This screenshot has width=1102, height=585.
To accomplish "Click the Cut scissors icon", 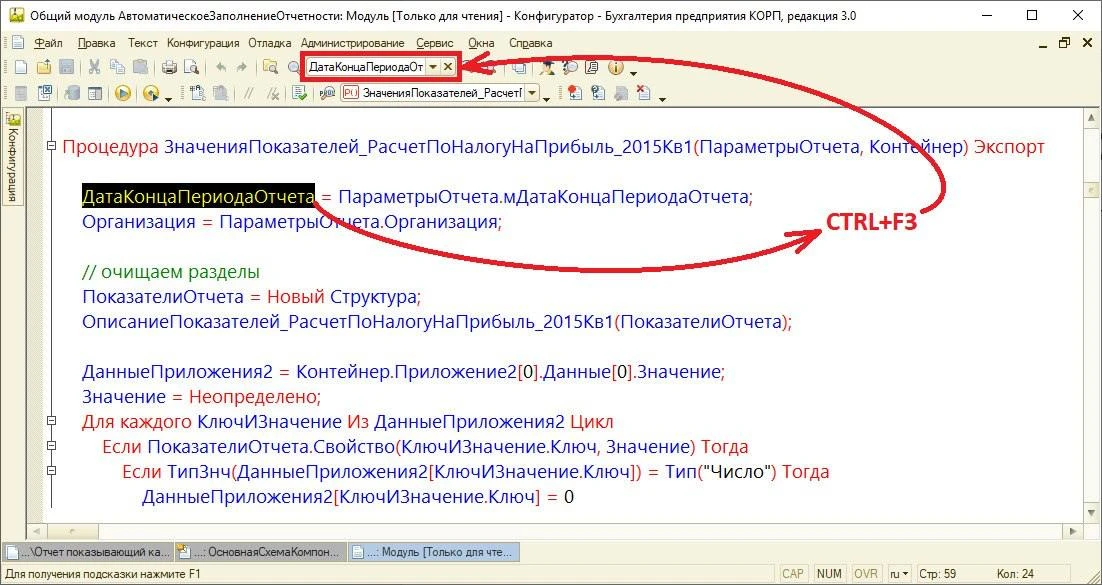I will [94, 68].
